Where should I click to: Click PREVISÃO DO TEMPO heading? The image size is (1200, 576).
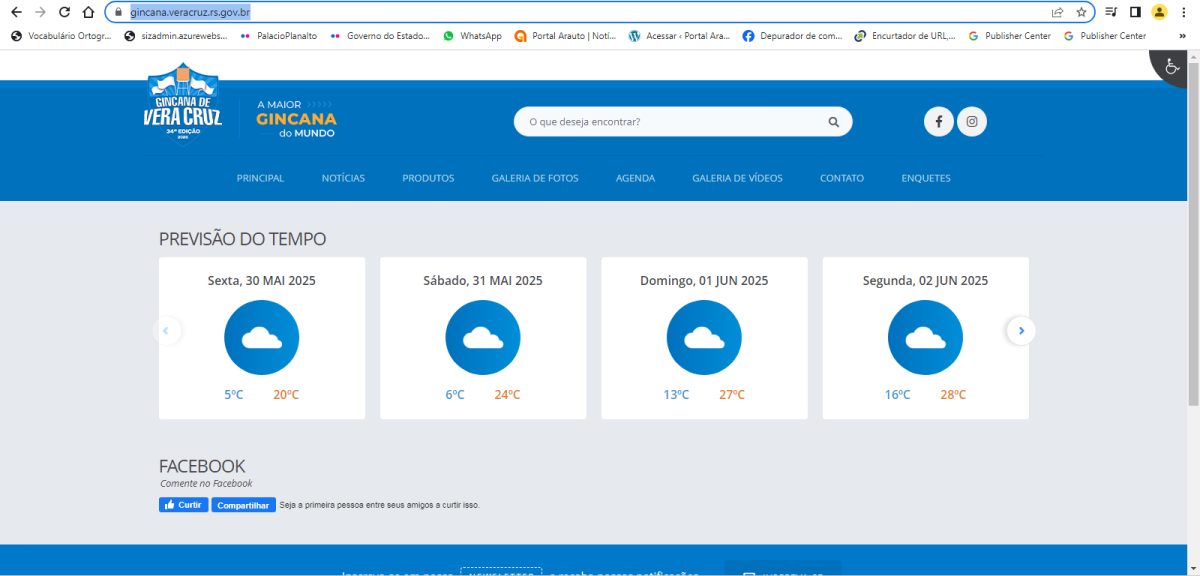click(x=242, y=239)
